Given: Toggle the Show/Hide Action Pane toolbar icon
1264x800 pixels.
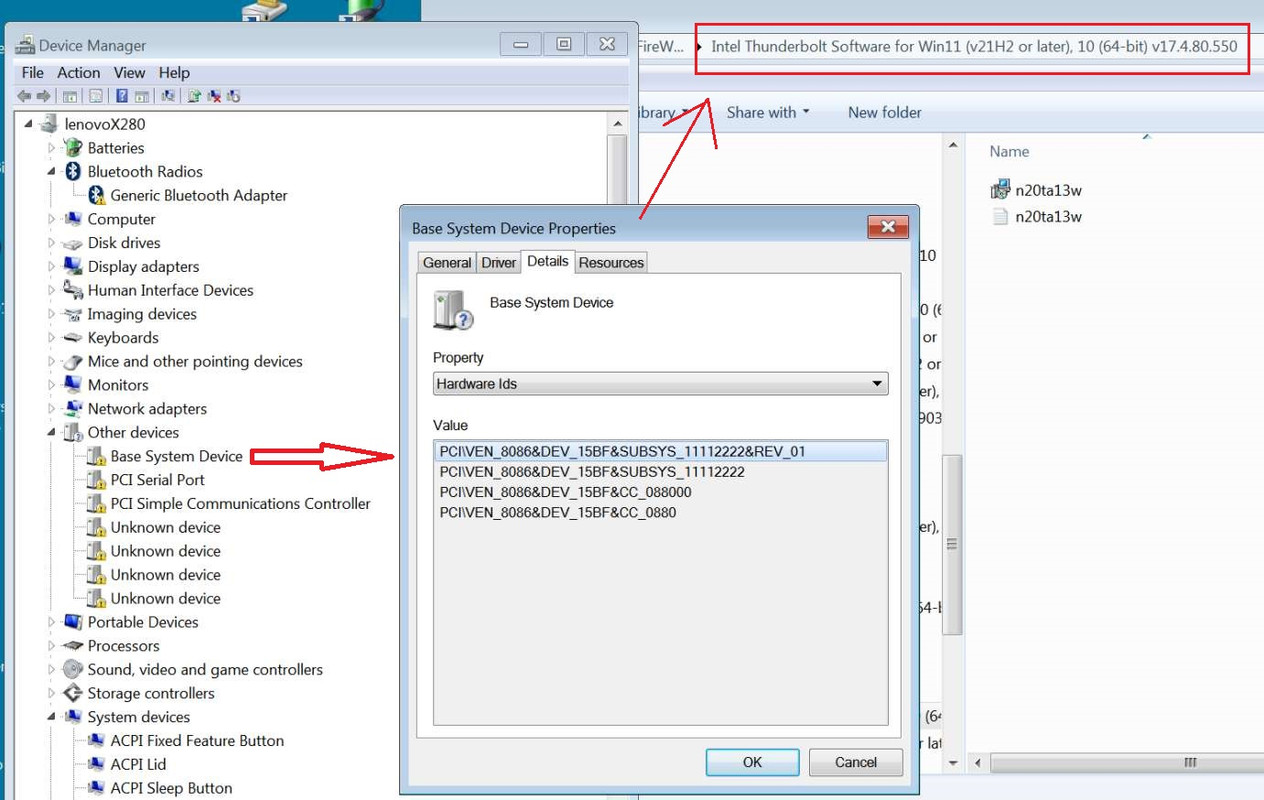Looking at the screenshot, I should [x=142, y=96].
